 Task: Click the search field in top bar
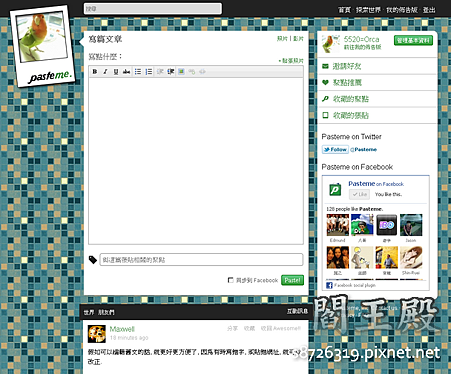point(153,9)
